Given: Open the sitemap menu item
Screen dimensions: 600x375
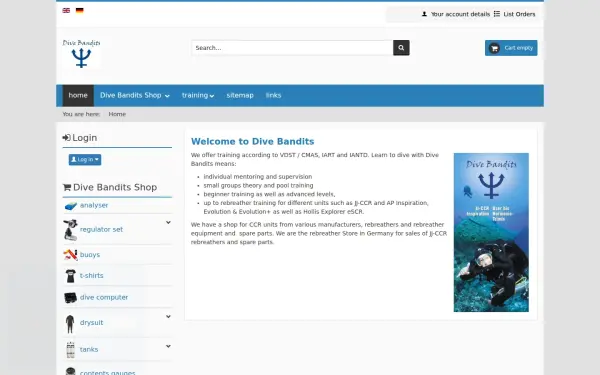Looking at the screenshot, I should [240, 96].
